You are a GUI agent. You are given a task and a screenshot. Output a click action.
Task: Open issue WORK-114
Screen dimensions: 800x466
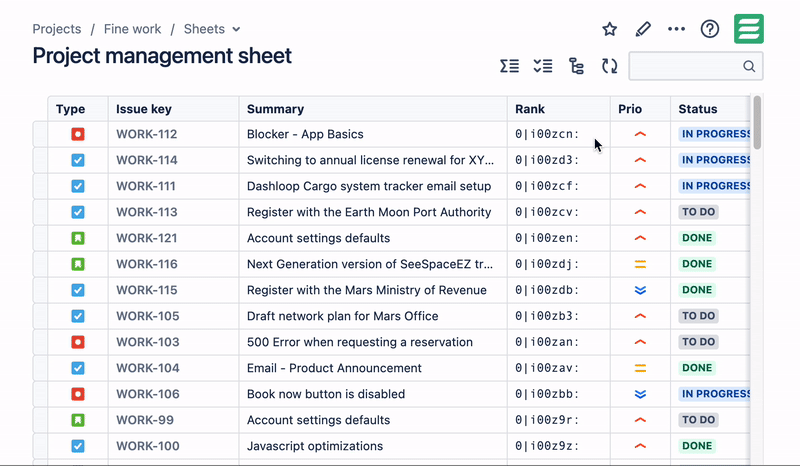click(x=146, y=160)
